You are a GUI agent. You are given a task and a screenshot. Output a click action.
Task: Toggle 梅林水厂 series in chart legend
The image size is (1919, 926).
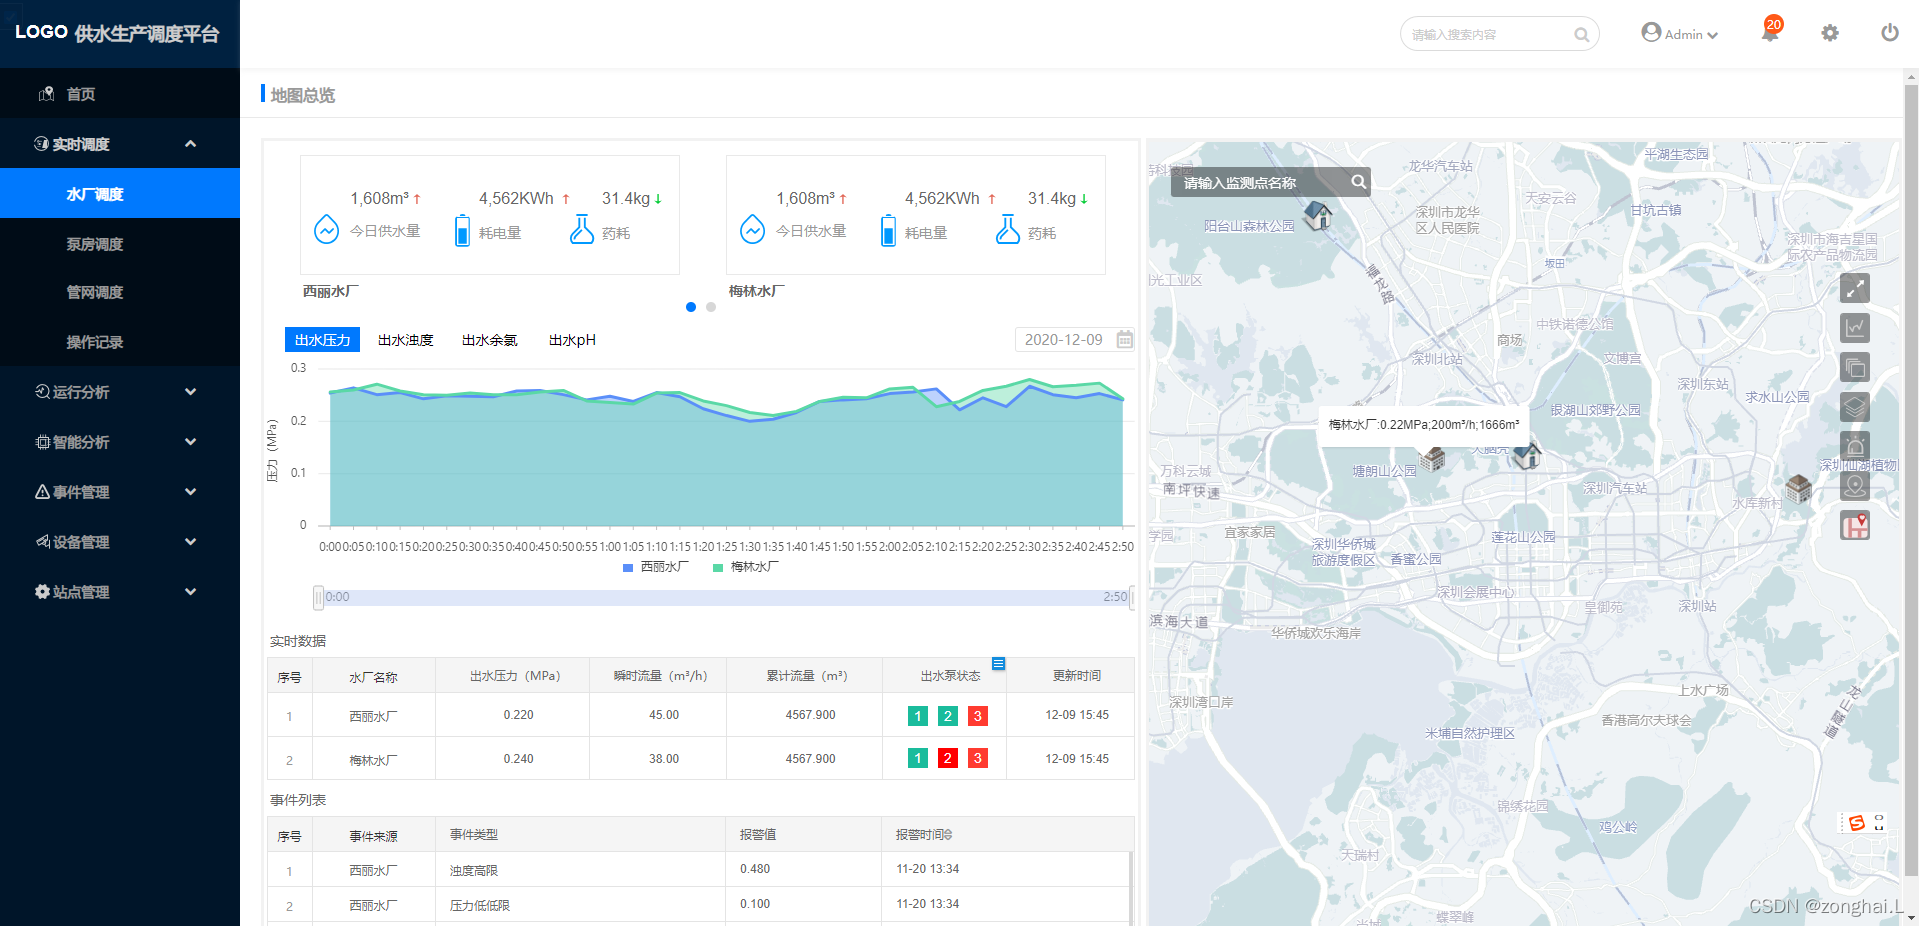(746, 567)
